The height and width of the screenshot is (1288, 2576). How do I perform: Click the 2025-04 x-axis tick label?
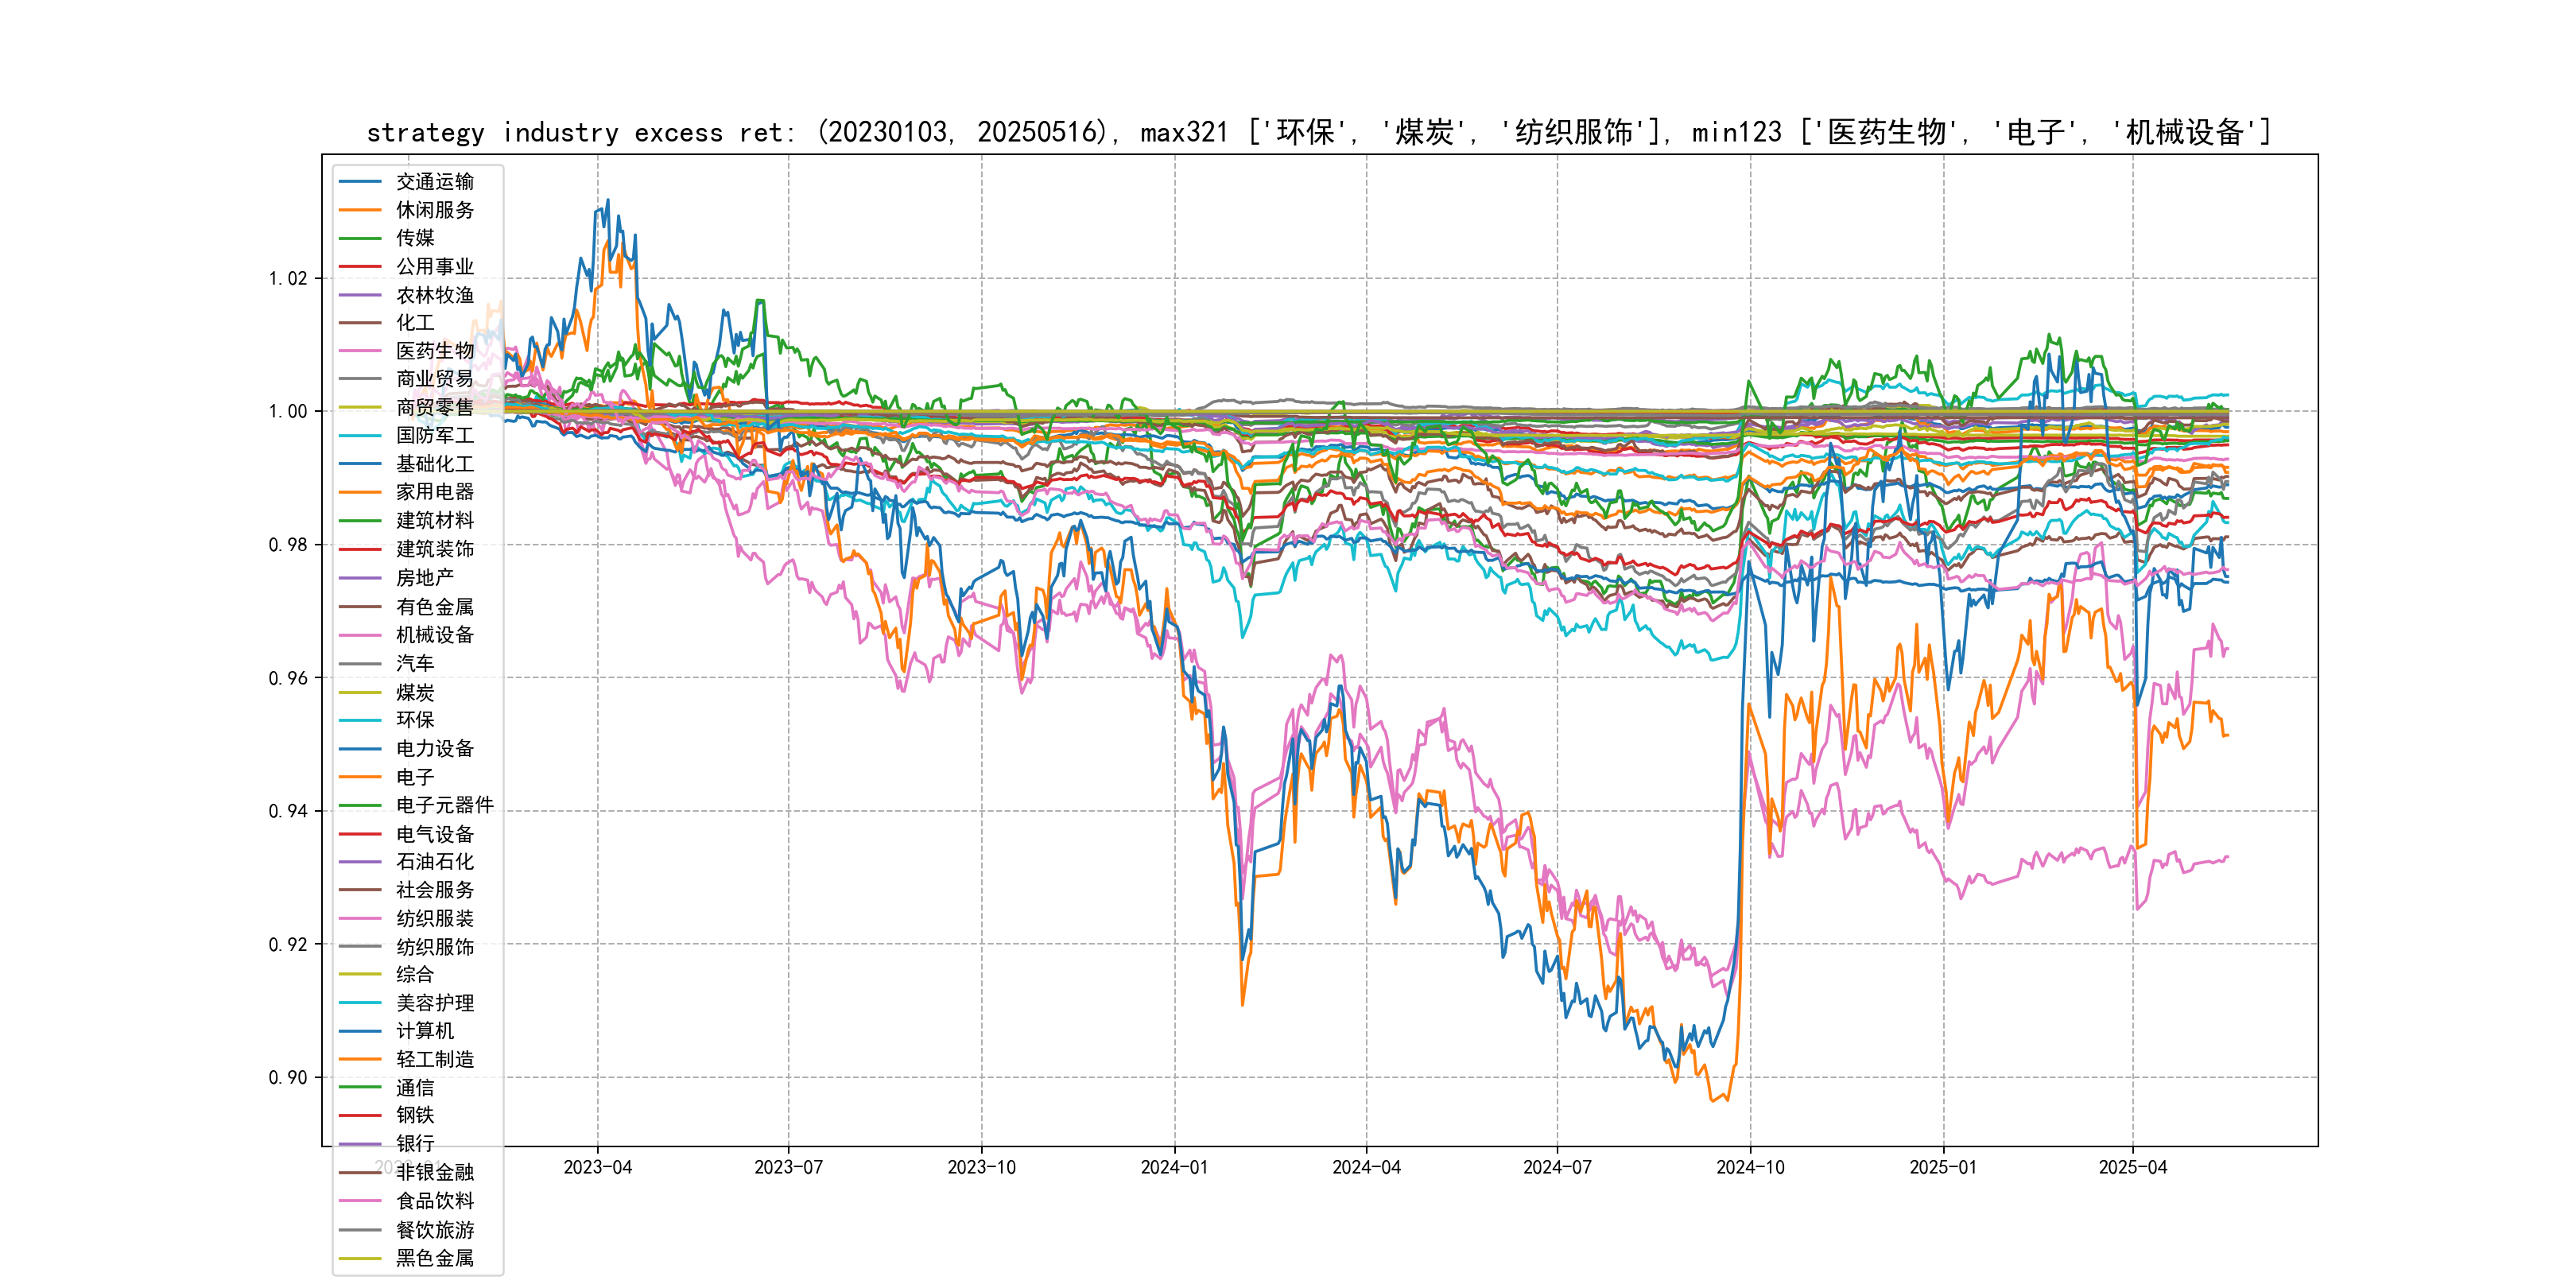click(2132, 1168)
